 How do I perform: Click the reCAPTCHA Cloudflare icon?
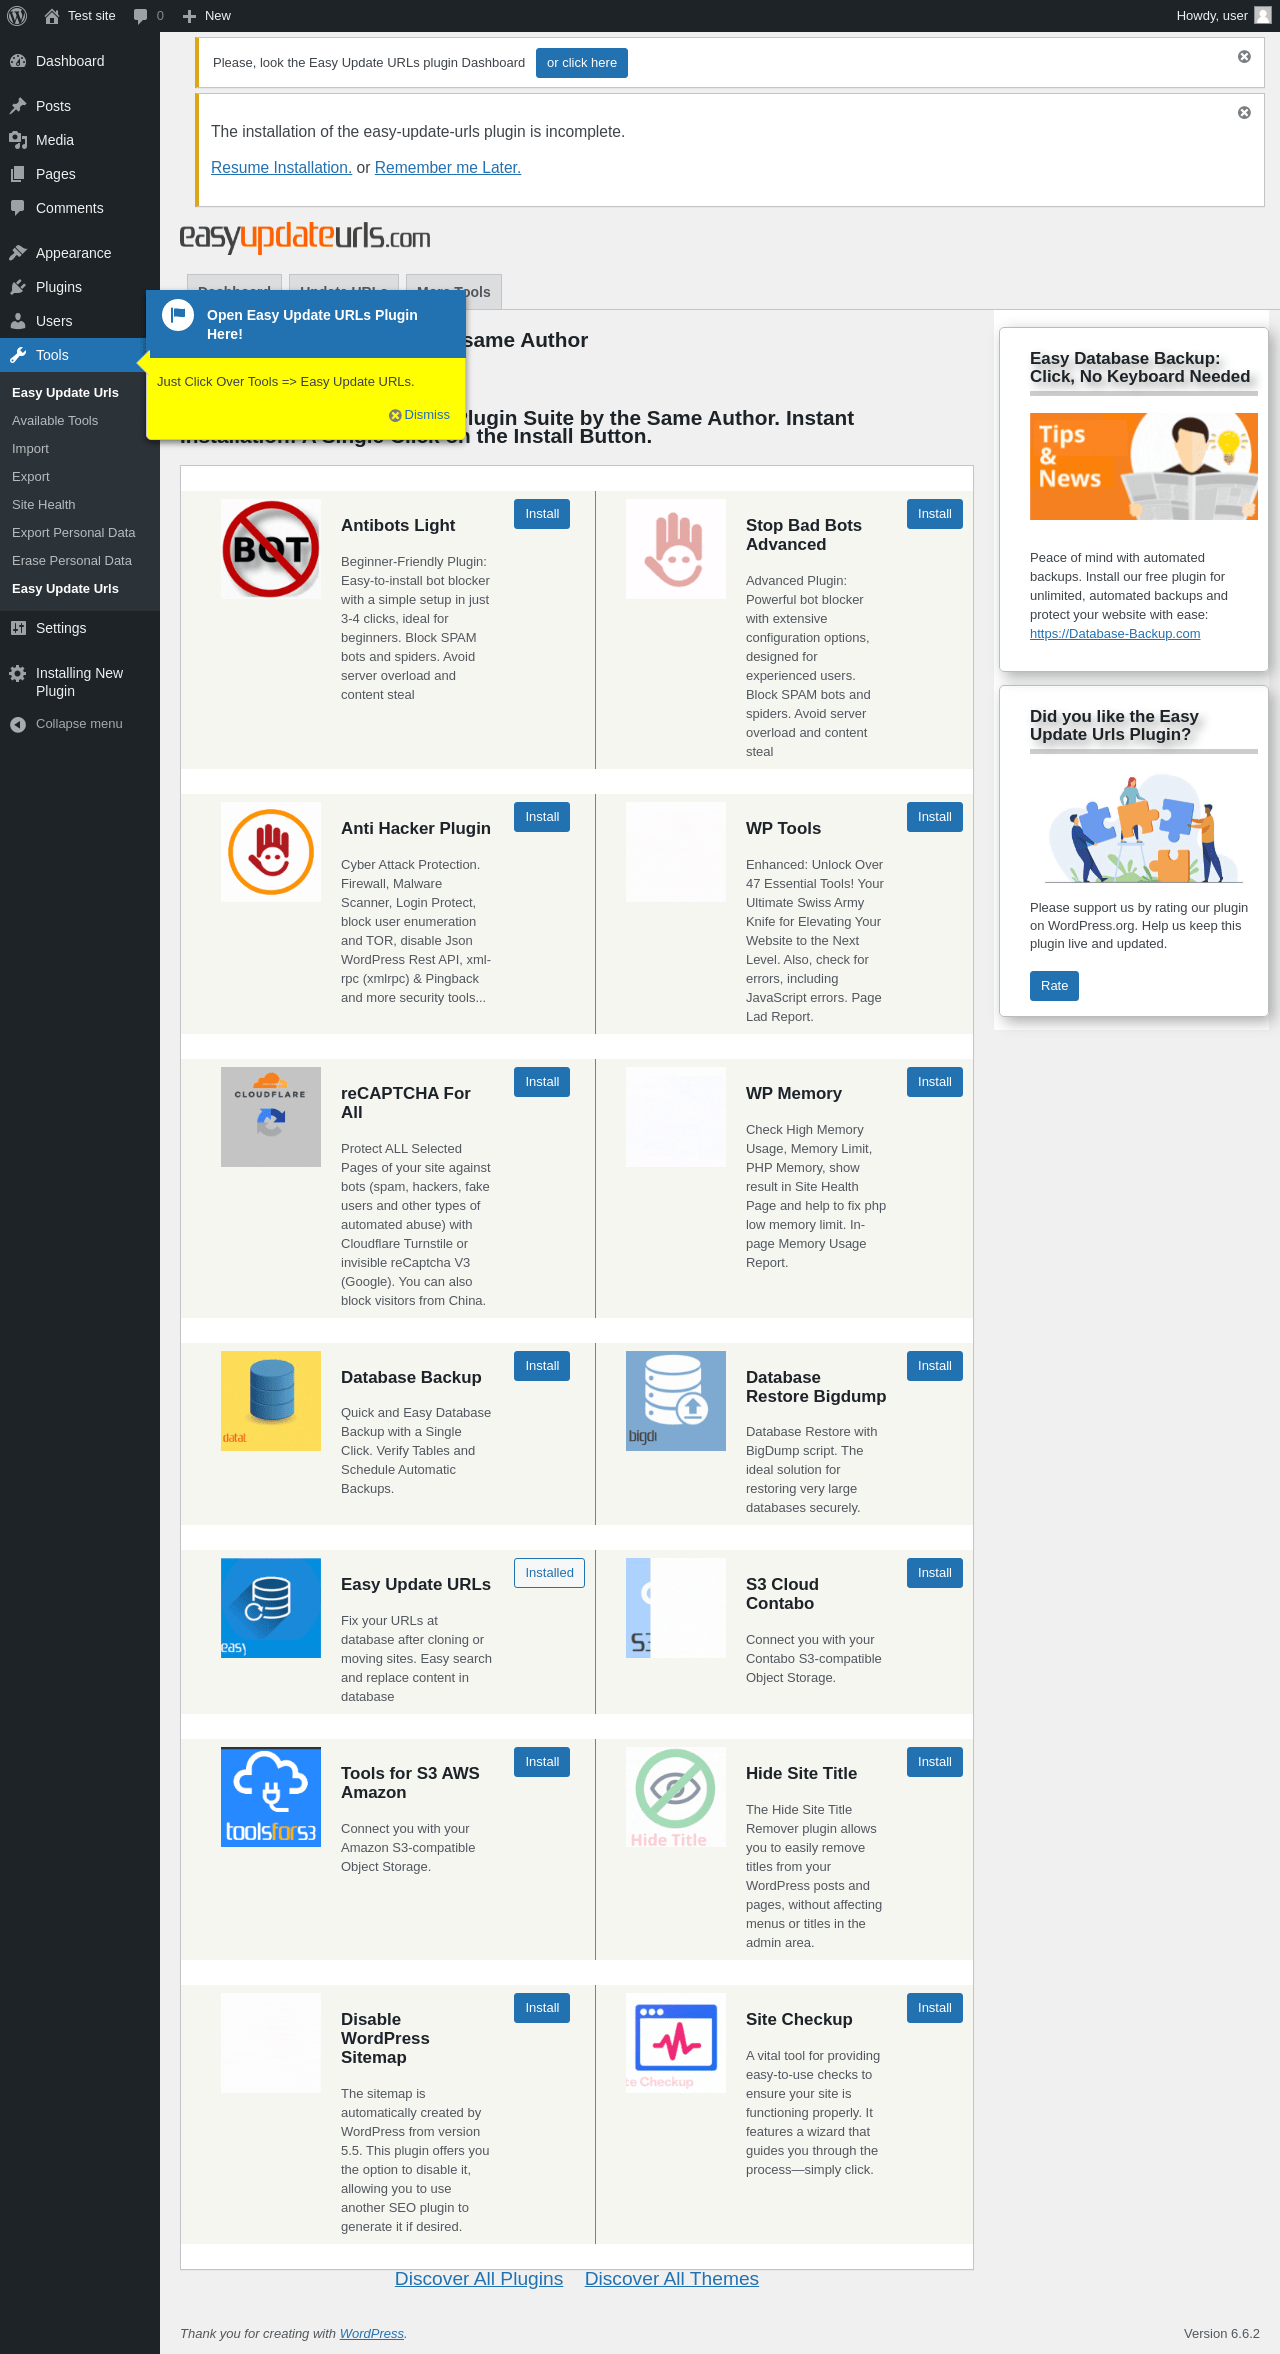coord(271,1117)
